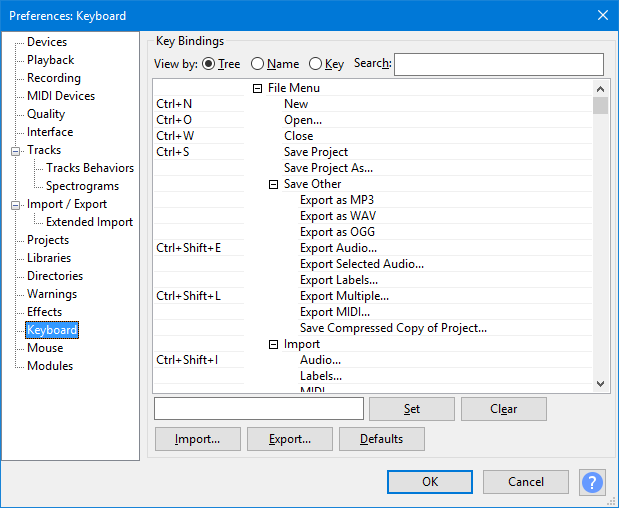Click the Export... bindings button
Viewport: 619px width, 508px height.
tap(290, 439)
